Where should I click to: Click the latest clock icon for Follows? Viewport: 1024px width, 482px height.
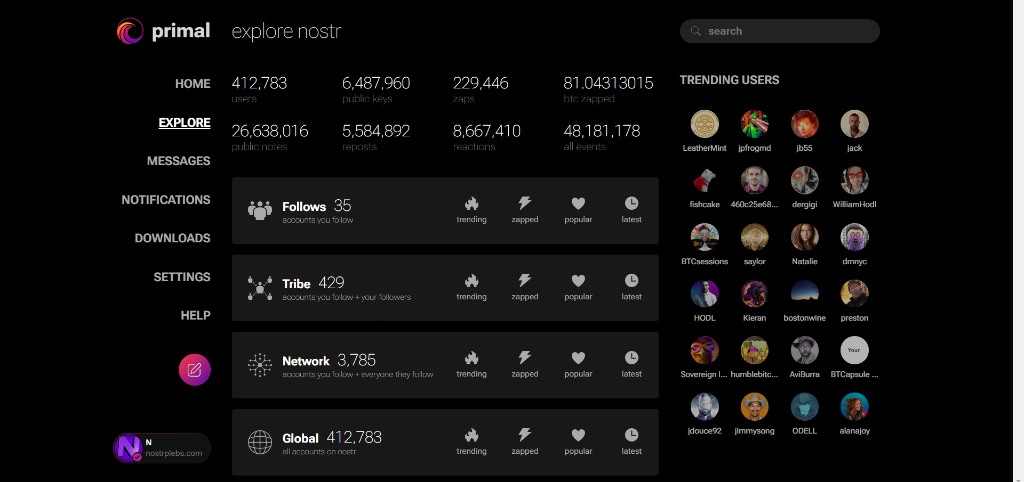(x=631, y=204)
